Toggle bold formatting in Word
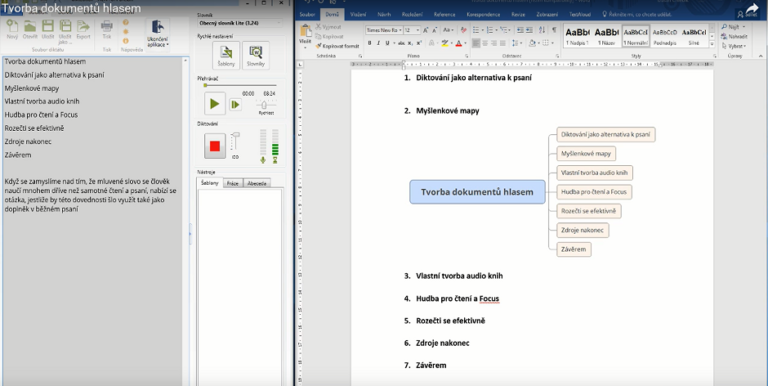The height and width of the screenshot is (386, 768). click(369, 43)
